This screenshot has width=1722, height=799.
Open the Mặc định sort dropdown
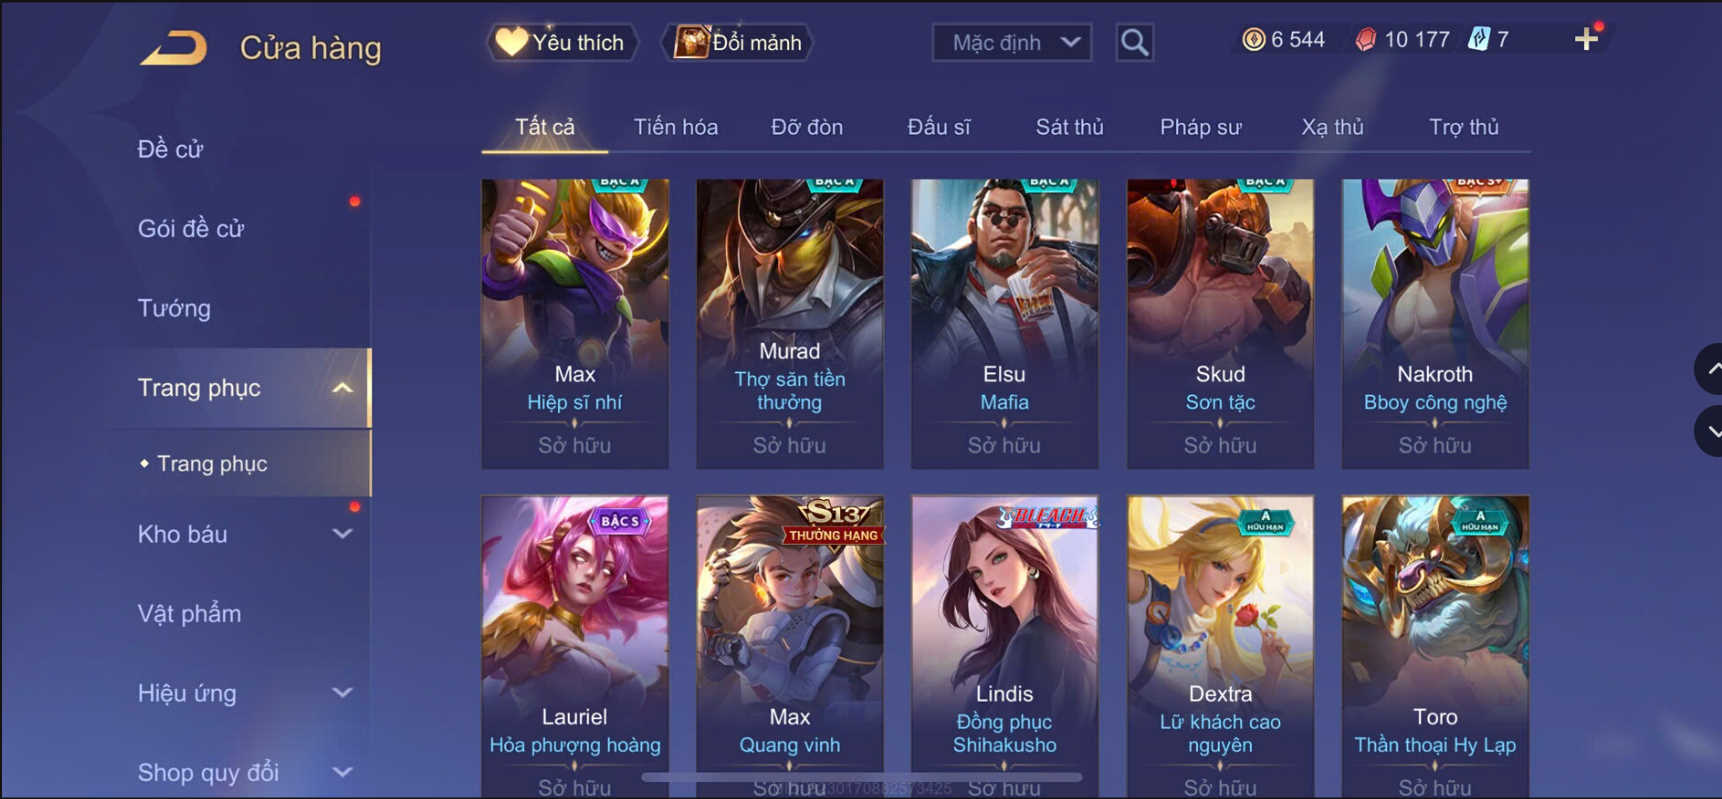(x=1012, y=43)
